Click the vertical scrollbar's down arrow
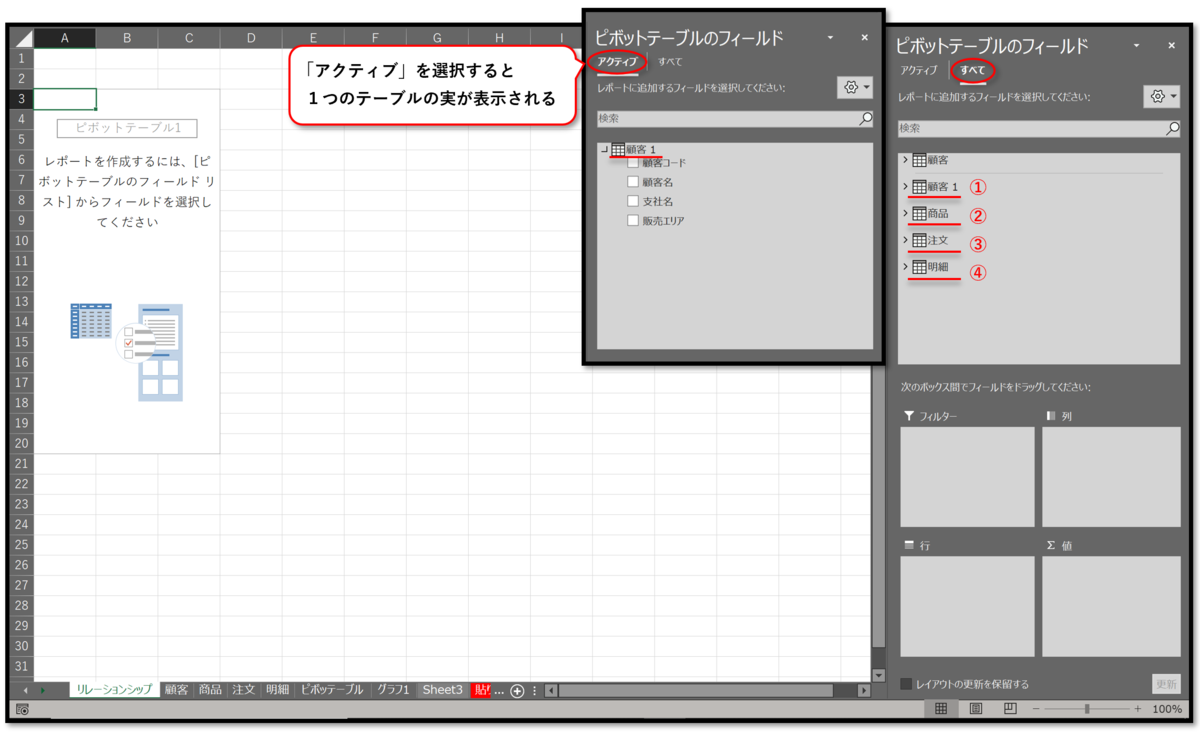The image size is (1200, 733). tap(879, 676)
